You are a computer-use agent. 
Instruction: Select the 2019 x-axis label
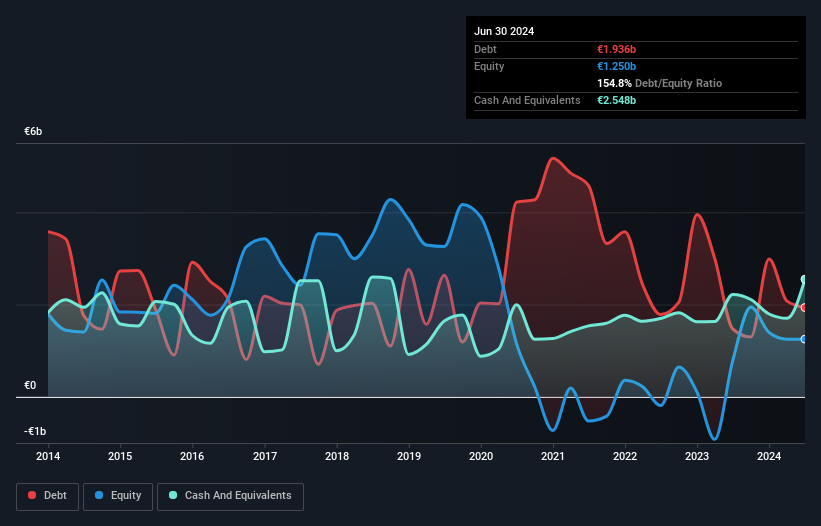(409, 456)
